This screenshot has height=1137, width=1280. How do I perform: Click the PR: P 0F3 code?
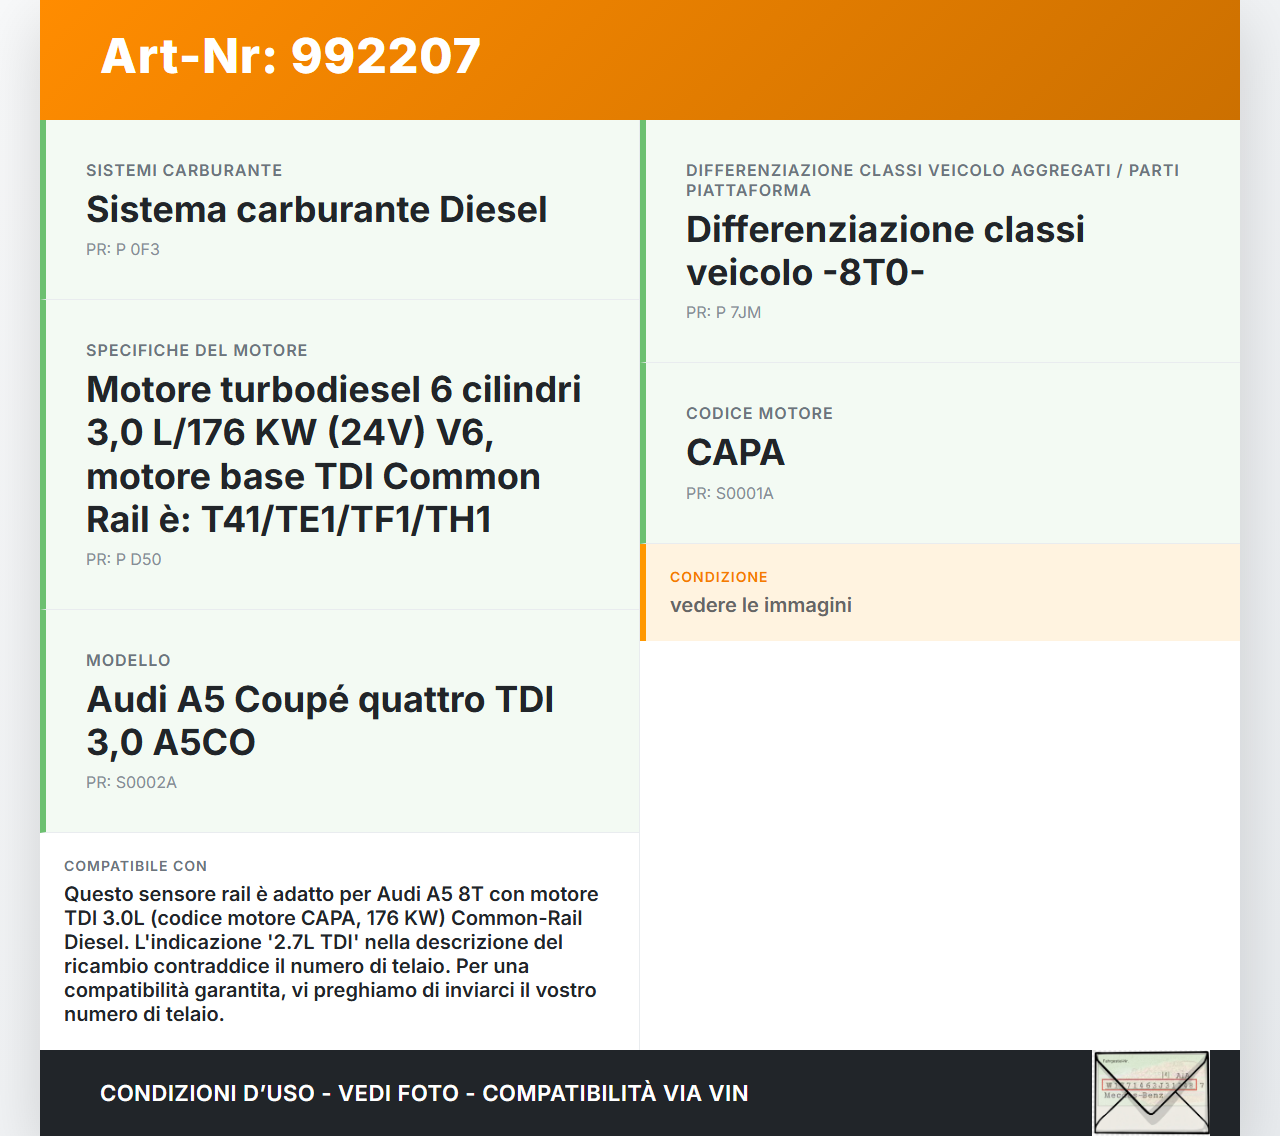pyautogui.click(x=123, y=250)
